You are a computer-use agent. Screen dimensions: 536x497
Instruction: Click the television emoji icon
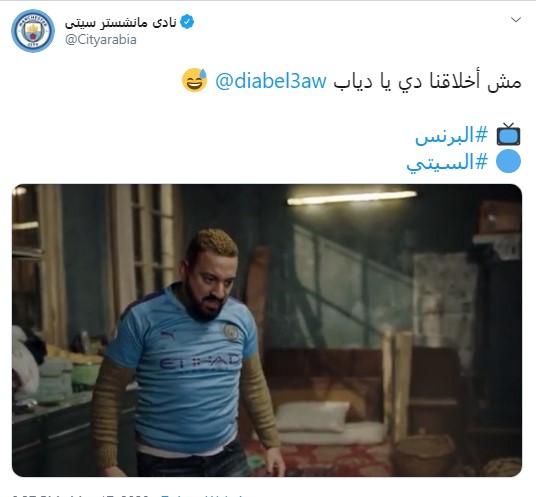(509, 134)
